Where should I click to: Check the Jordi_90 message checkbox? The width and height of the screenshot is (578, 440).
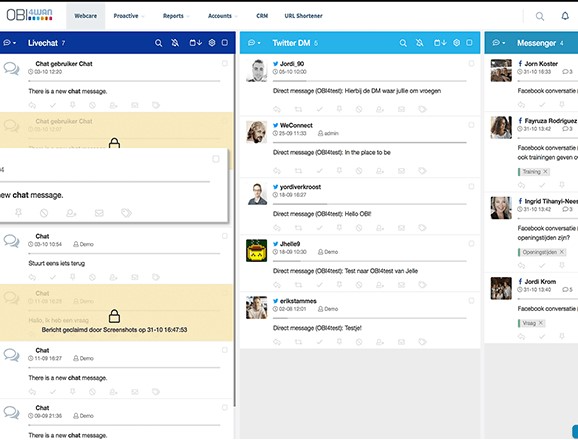[471, 63]
